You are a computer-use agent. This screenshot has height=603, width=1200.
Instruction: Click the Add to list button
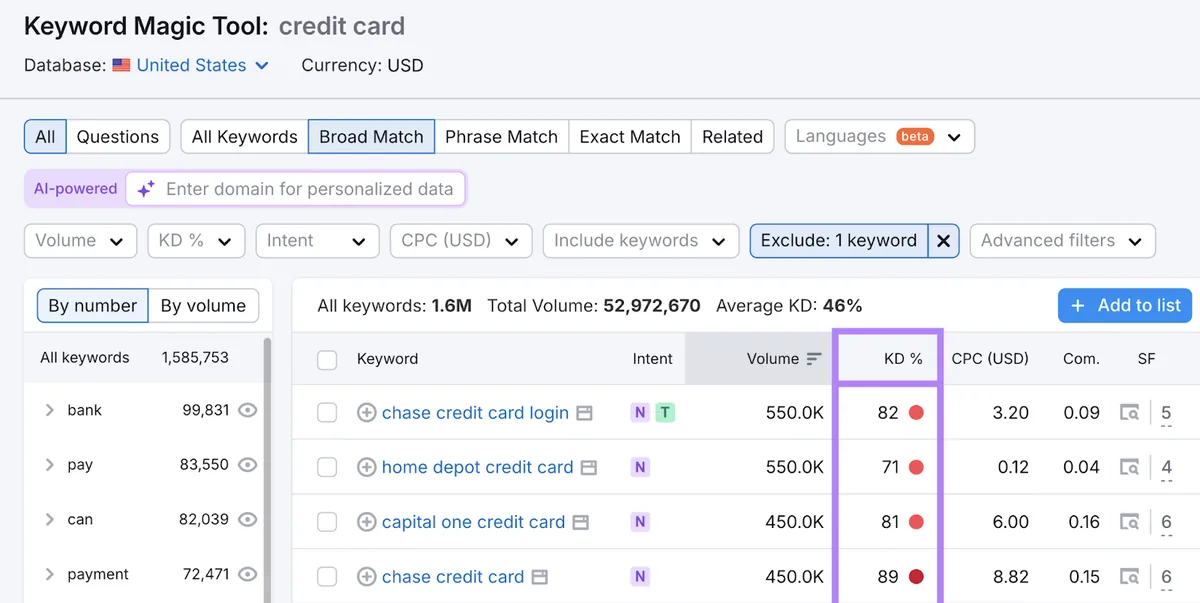(x=1125, y=306)
